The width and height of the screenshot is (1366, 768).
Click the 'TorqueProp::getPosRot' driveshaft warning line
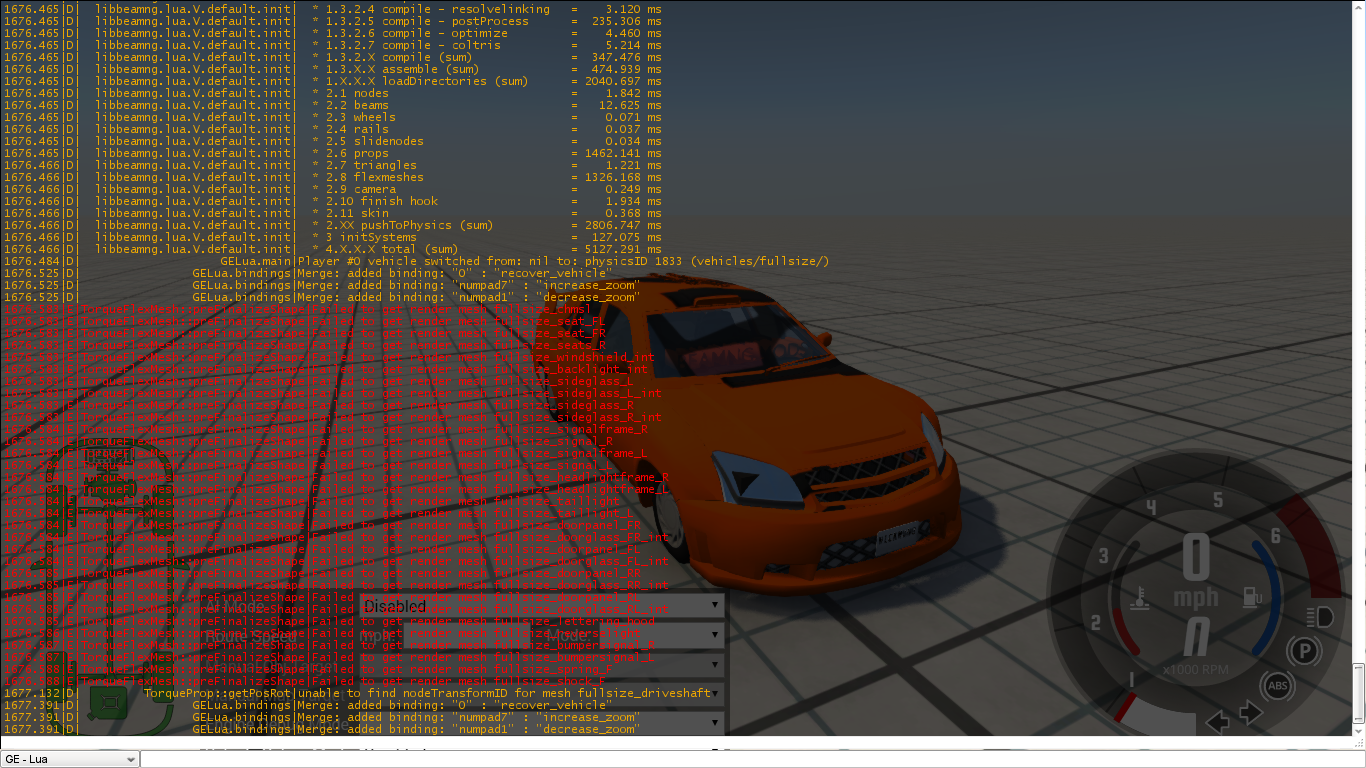coord(357,693)
